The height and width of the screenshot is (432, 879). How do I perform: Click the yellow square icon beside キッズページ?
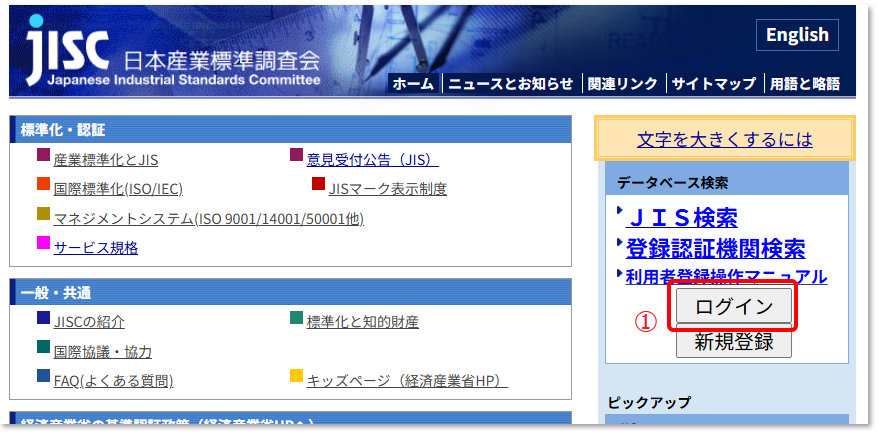(x=297, y=376)
